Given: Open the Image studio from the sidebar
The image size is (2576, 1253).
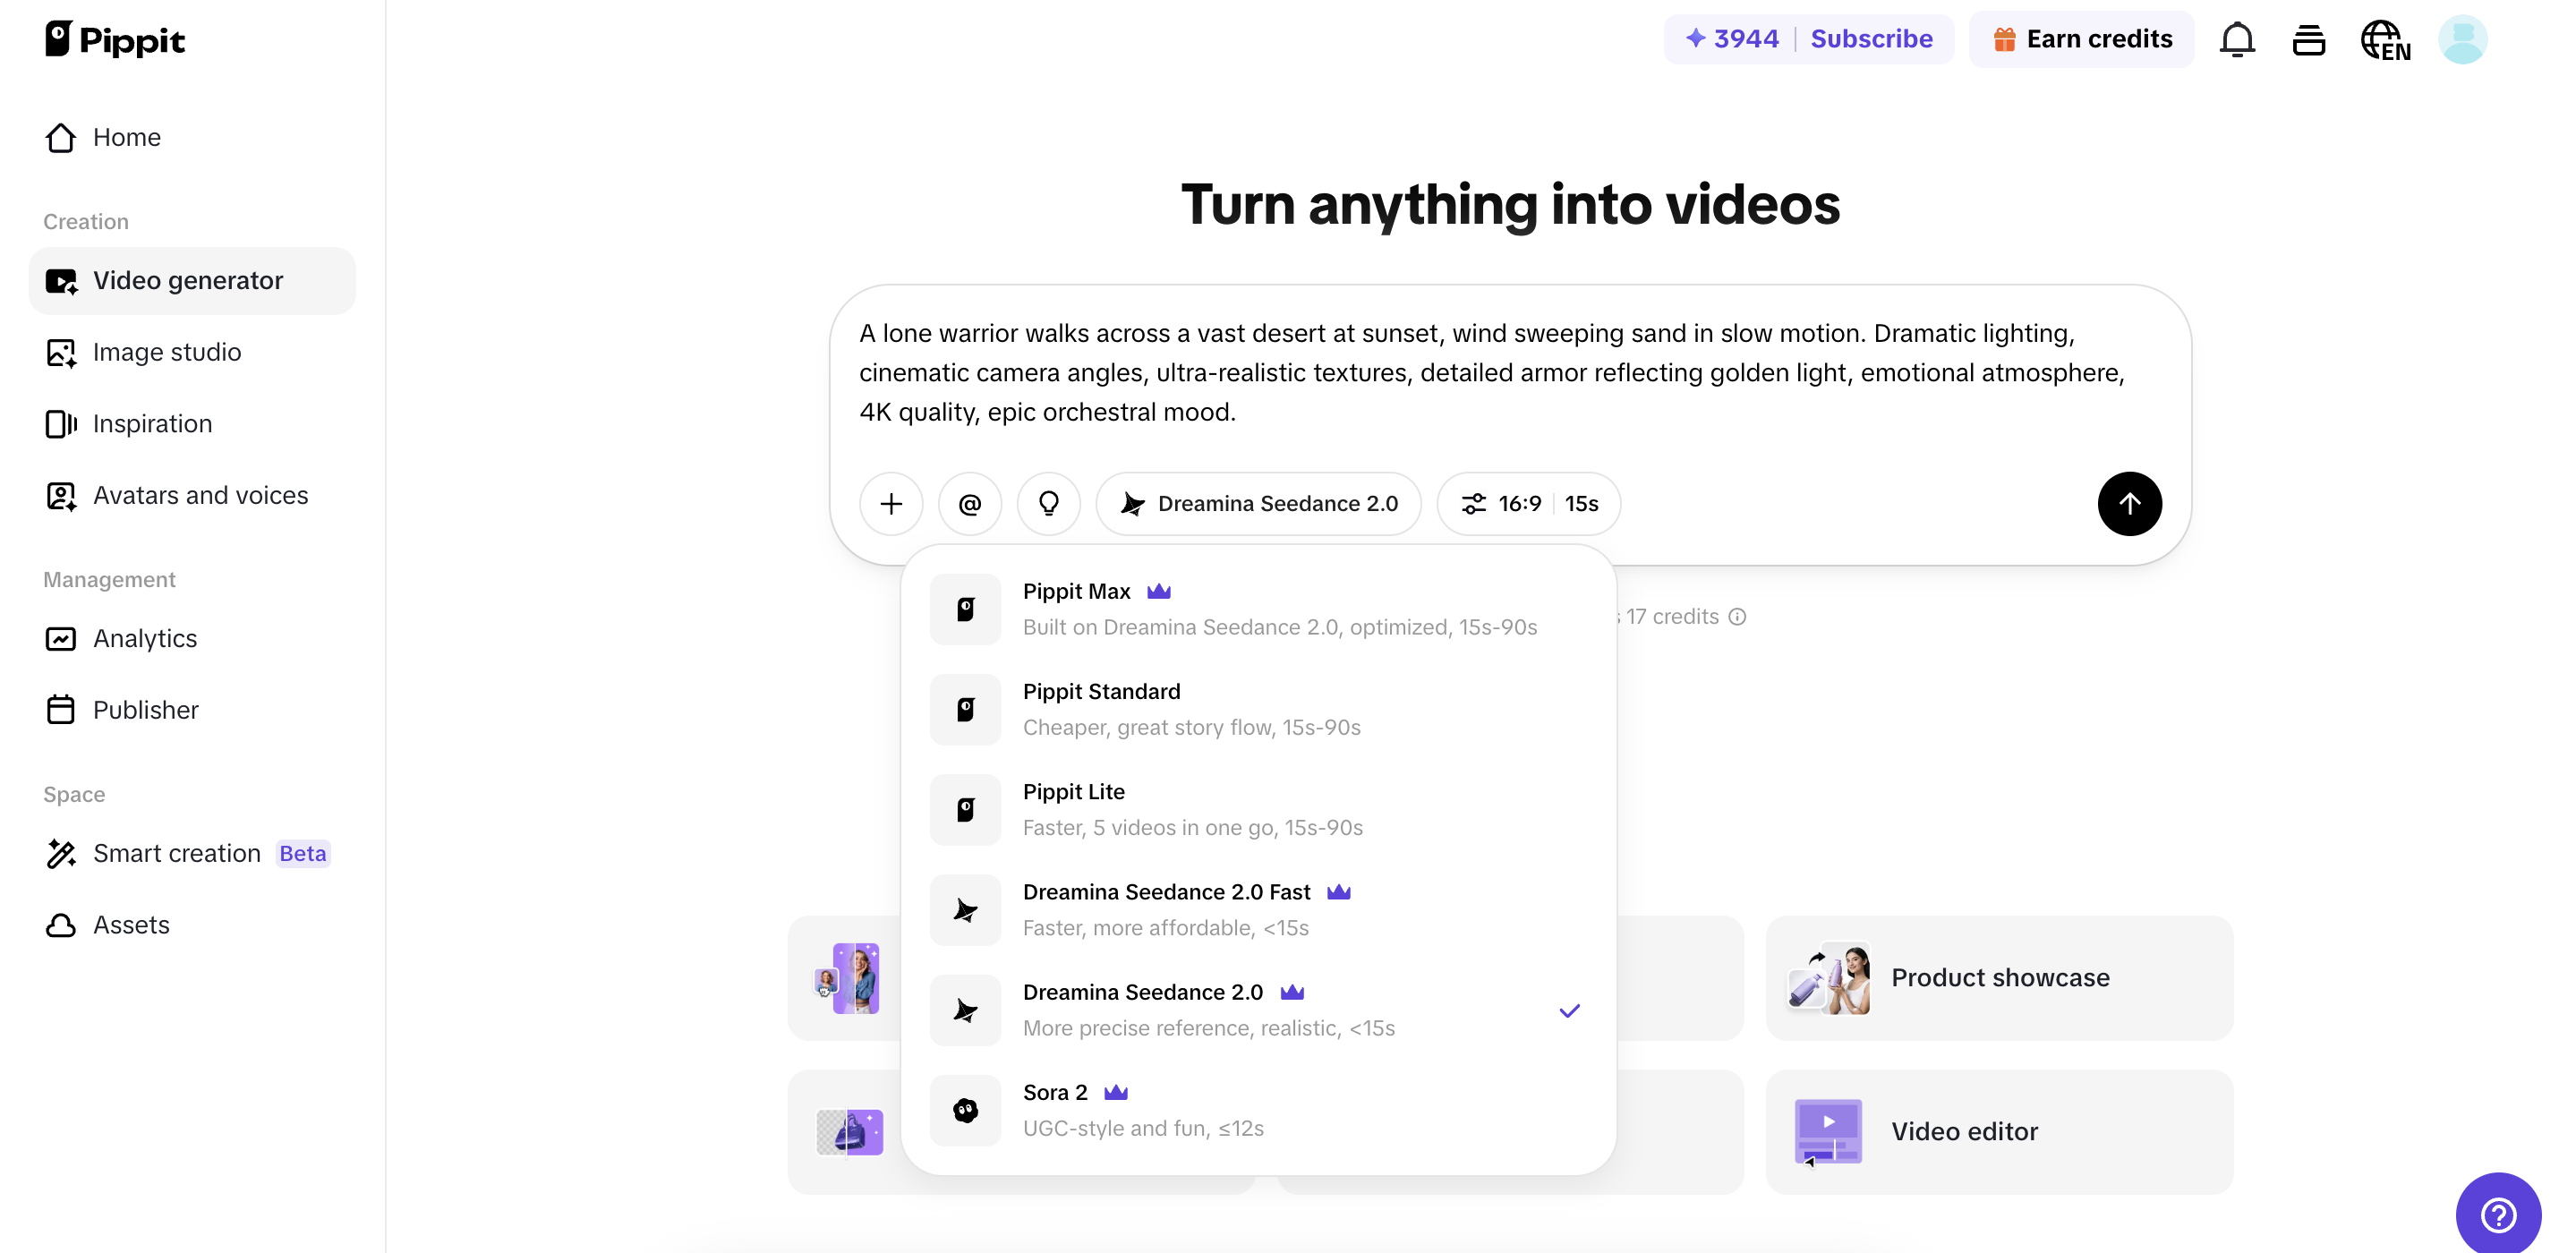Looking at the screenshot, I should (x=167, y=352).
